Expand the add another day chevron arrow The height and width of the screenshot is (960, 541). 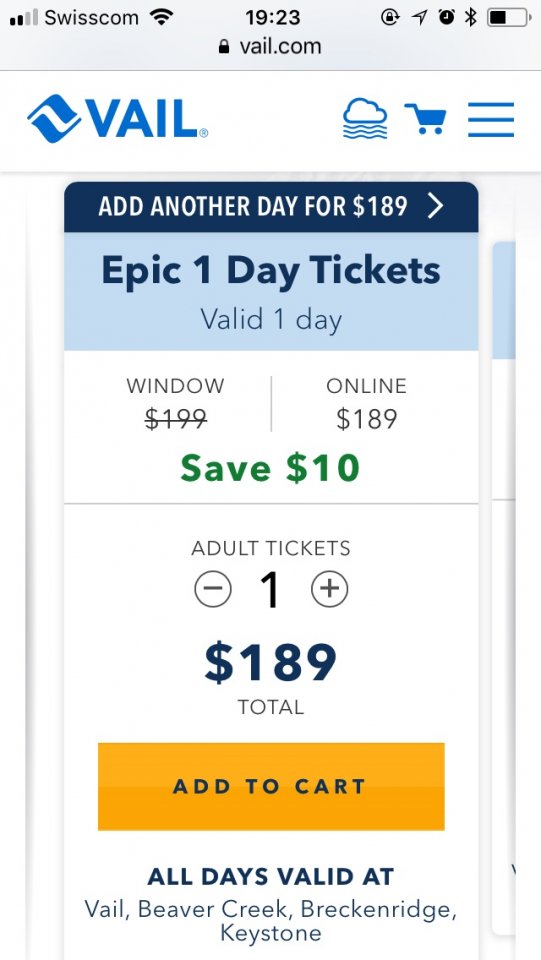click(435, 207)
